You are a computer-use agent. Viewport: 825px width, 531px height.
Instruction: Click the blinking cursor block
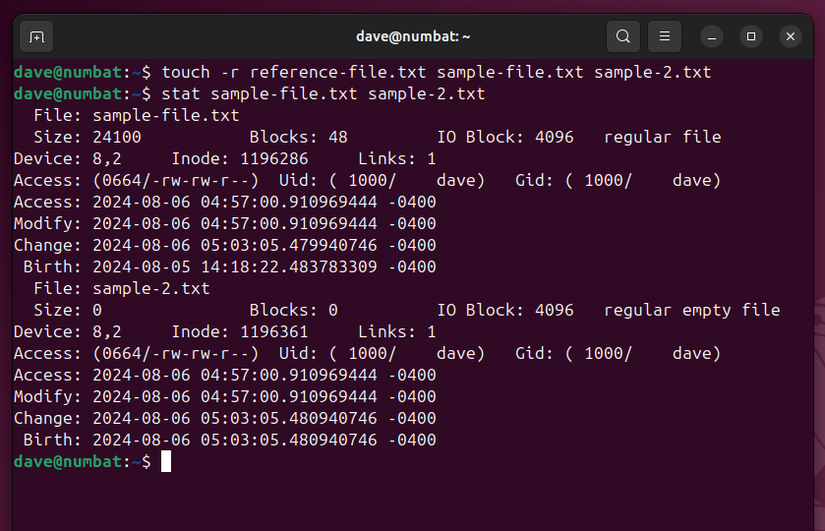pos(166,461)
